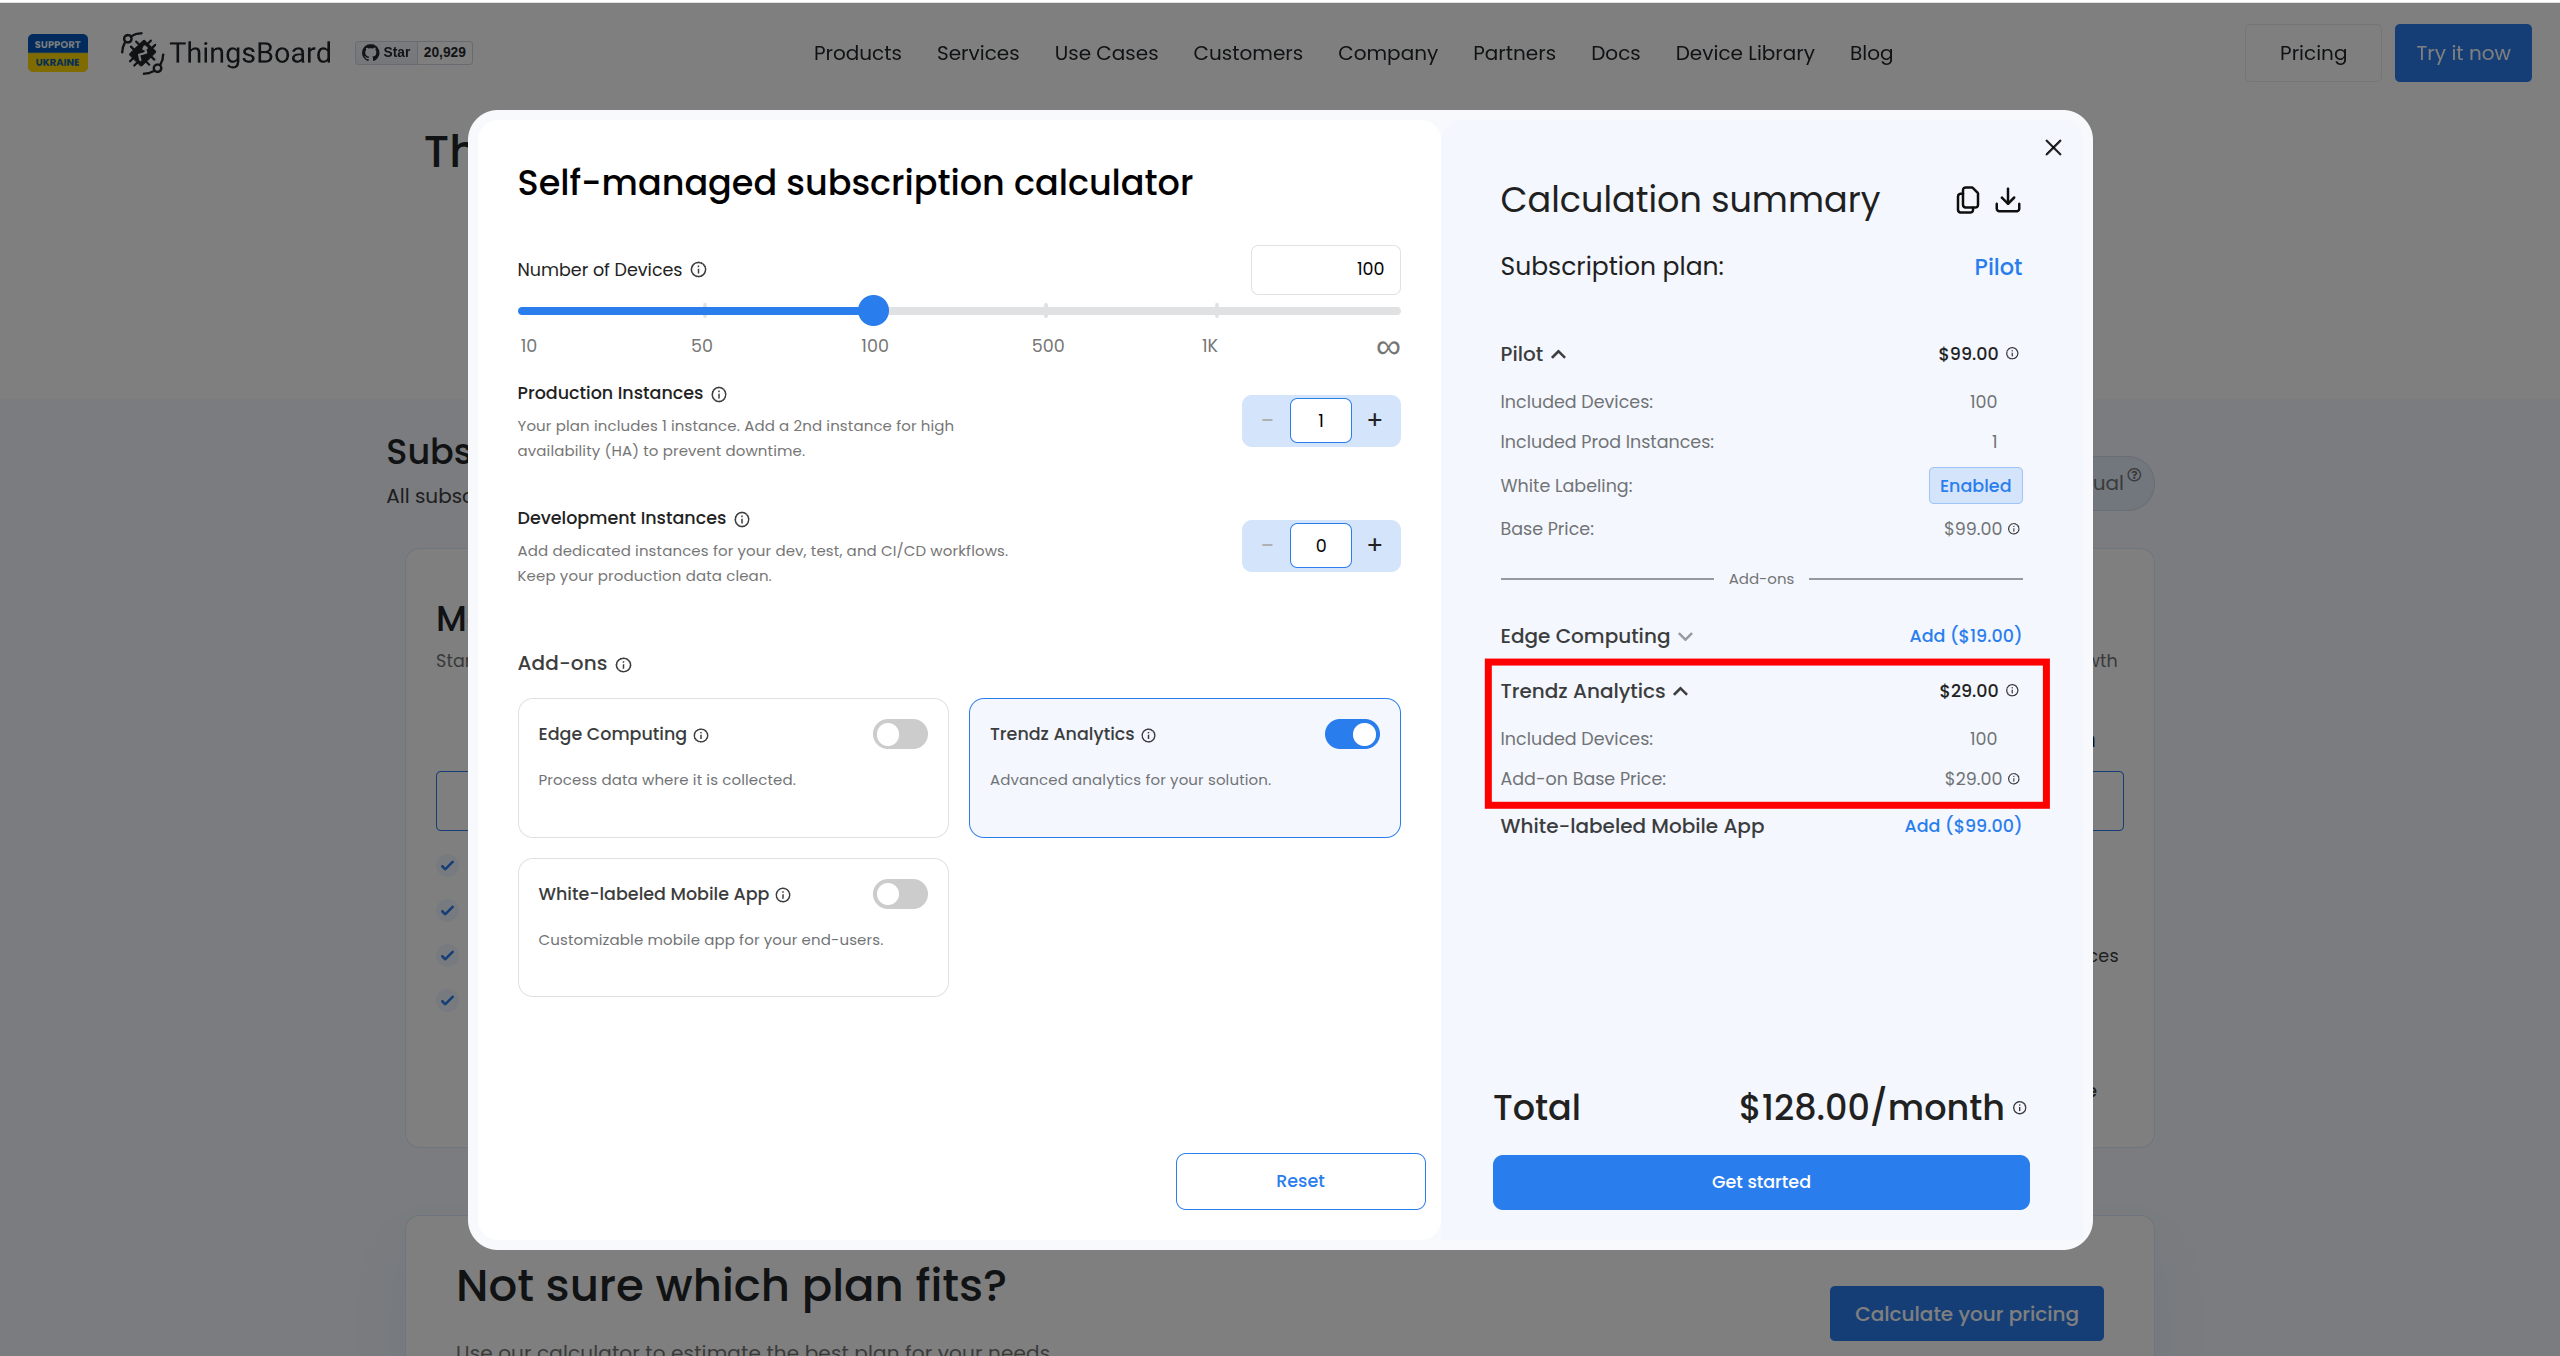
Task: Collapse the Pilot plan details
Action: [x=1558, y=354]
